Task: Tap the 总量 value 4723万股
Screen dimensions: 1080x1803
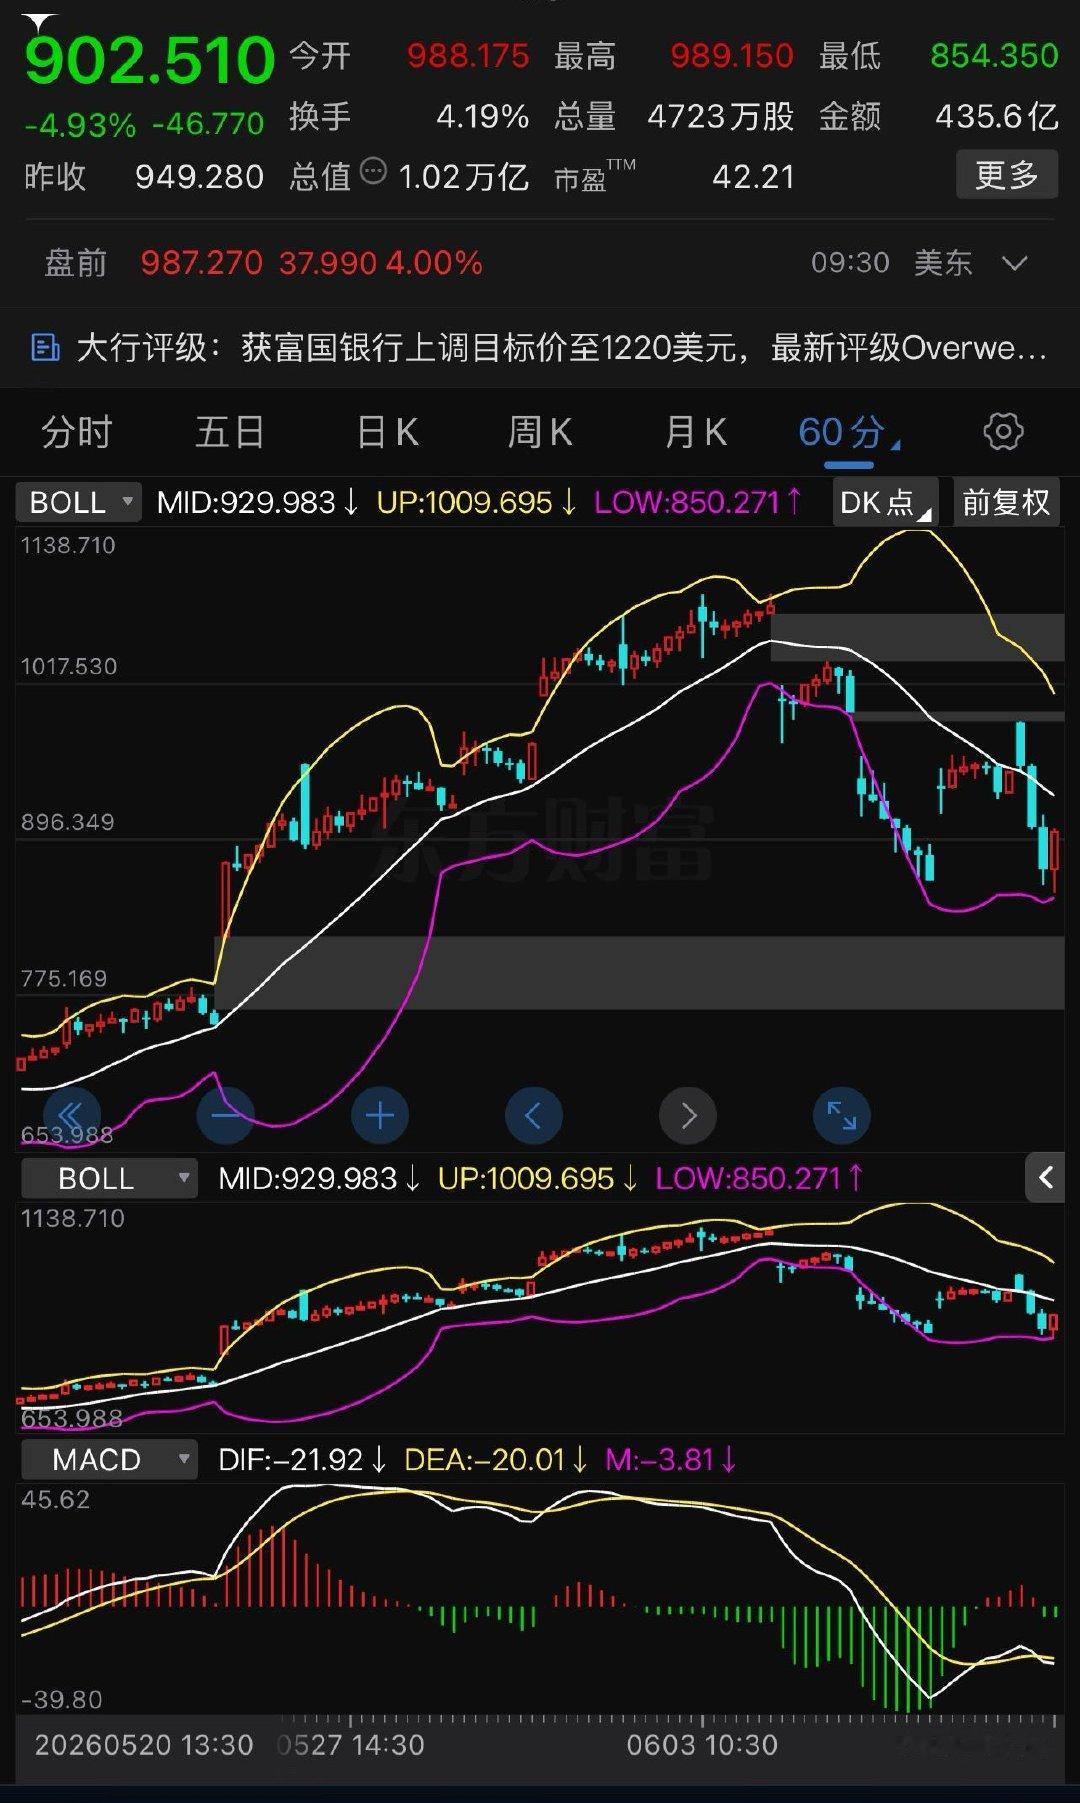Action: (x=721, y=116)
